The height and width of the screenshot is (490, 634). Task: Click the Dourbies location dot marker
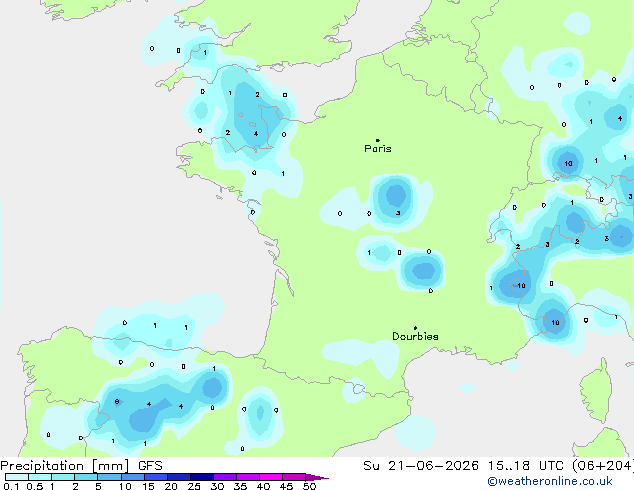[415, 328]
